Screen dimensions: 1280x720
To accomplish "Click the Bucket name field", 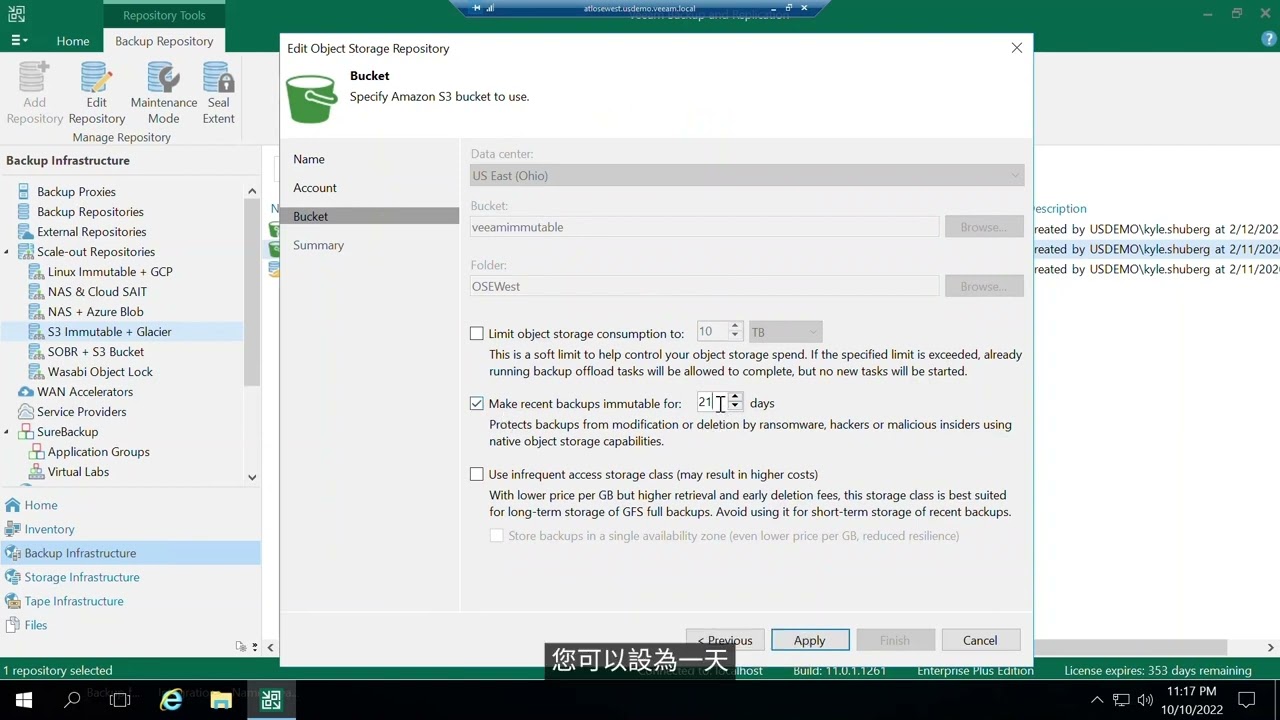I will pos(704,227).
